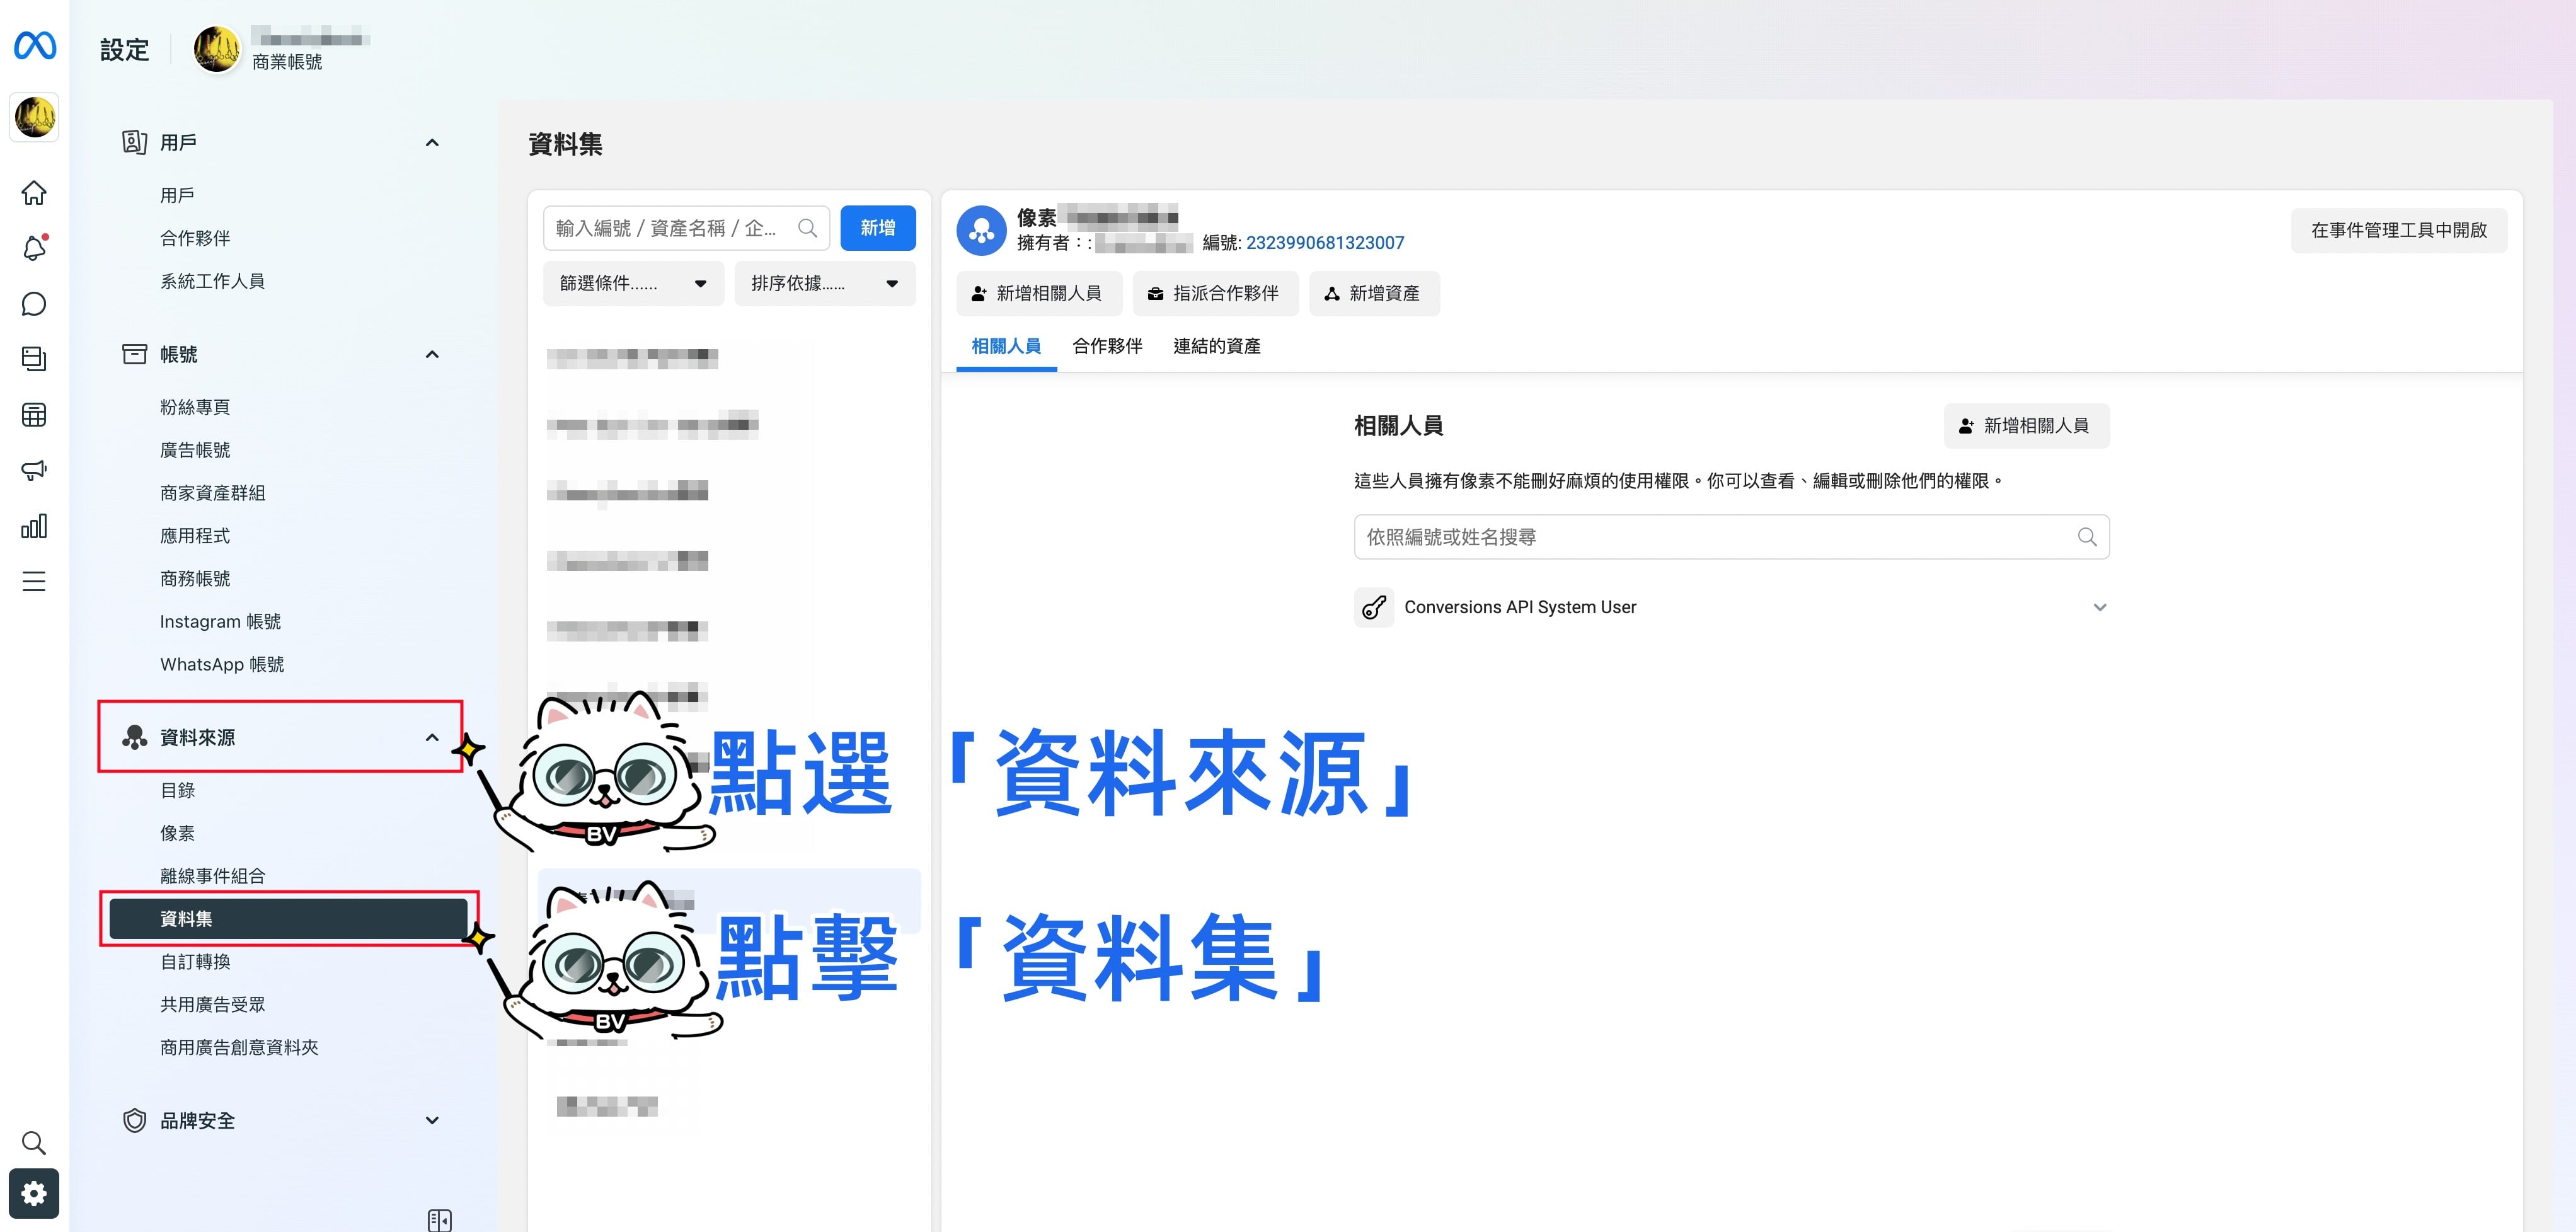Click the pixel dataset avatar icon

981,231
